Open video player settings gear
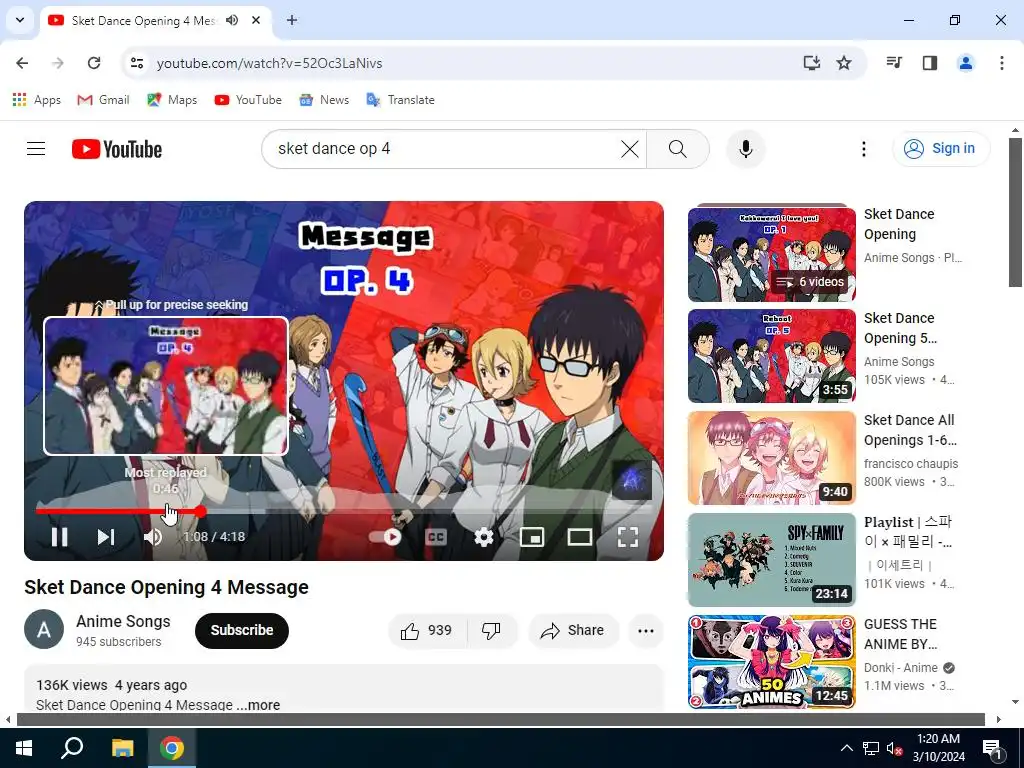This screenshot has width=1024, height=768. tap(483, 537)
